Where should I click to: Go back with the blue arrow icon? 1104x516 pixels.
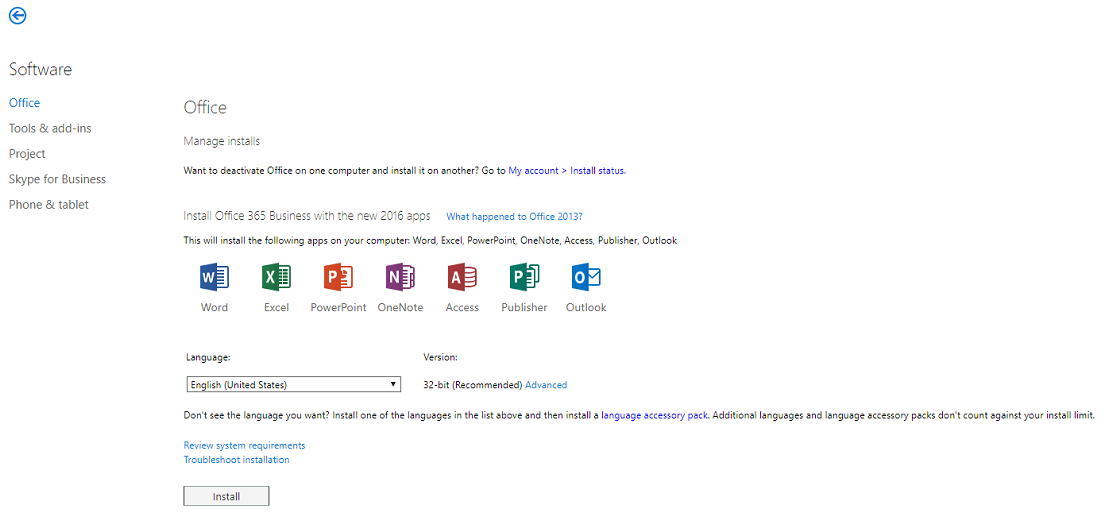click(18, 15)
